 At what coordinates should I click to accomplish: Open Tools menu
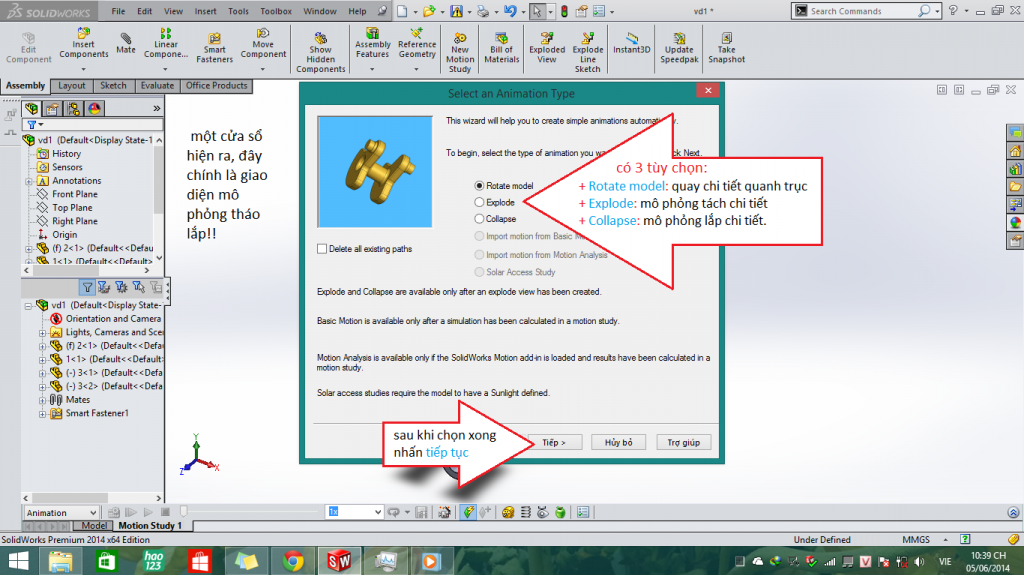point(238,11)
